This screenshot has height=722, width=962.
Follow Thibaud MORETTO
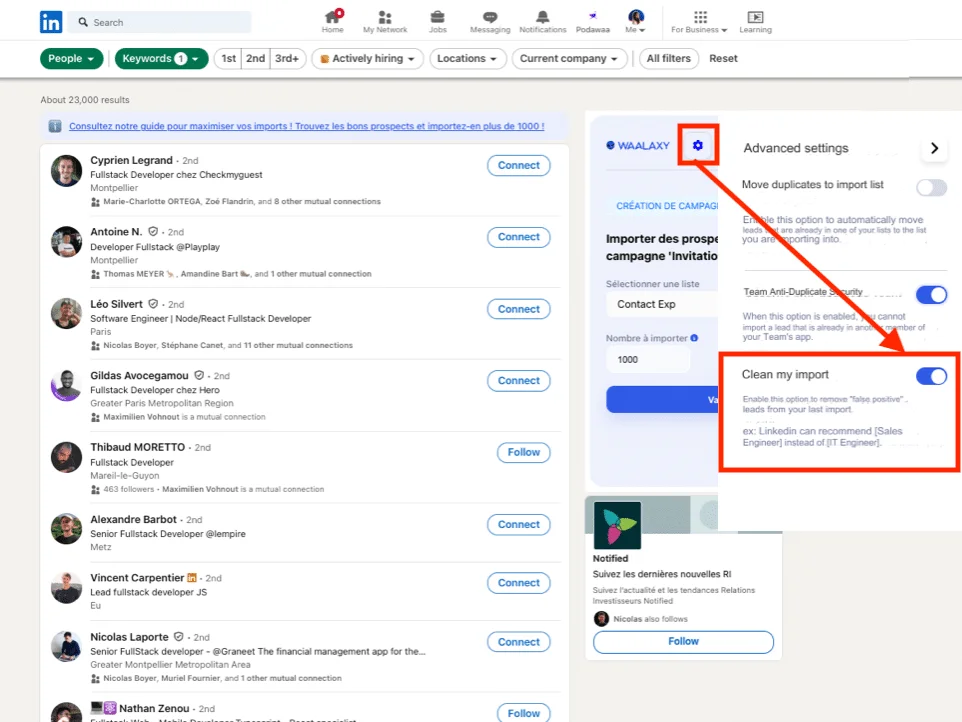tap(523, 453)
